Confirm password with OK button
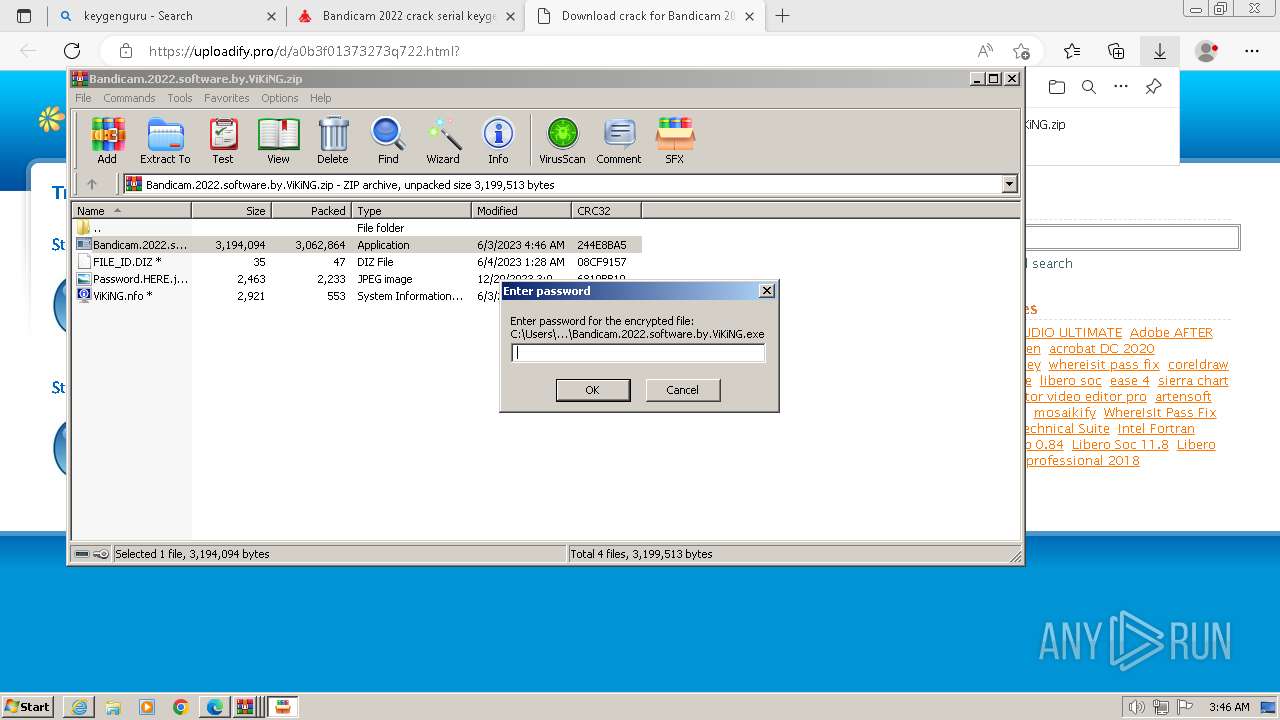The image size is (1280, 720). pos(592,390)
